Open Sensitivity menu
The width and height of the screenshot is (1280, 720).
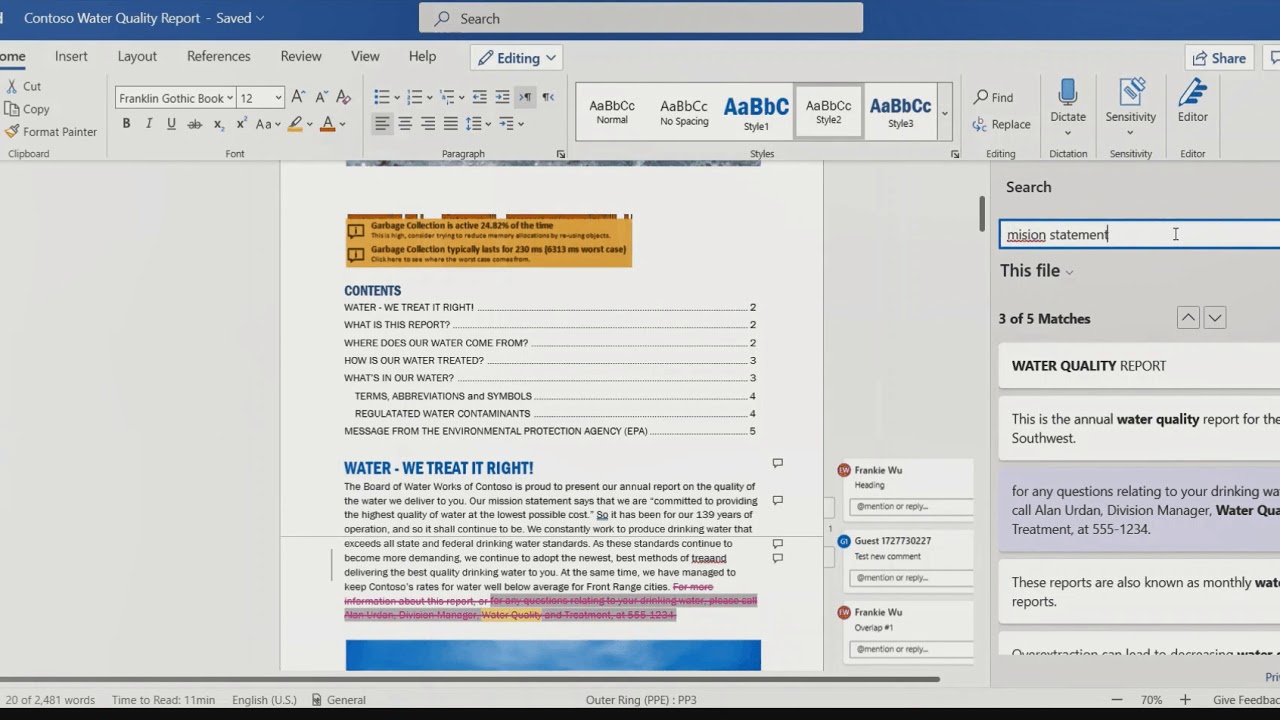[1131, 107]
